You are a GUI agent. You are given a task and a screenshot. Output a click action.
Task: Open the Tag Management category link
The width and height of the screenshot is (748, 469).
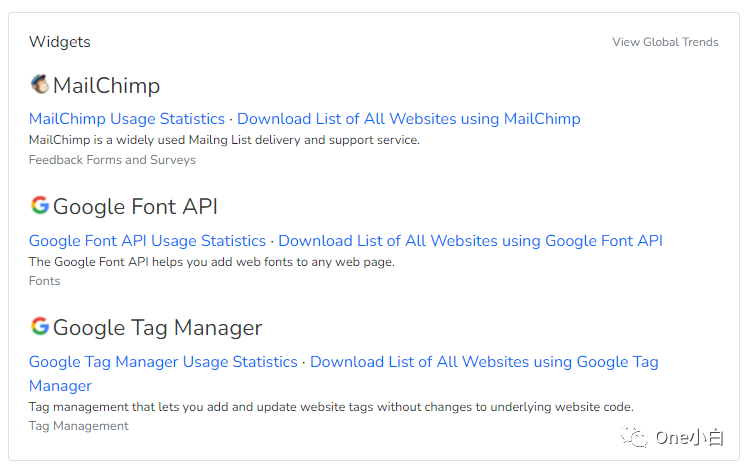[x=78, y=426]
